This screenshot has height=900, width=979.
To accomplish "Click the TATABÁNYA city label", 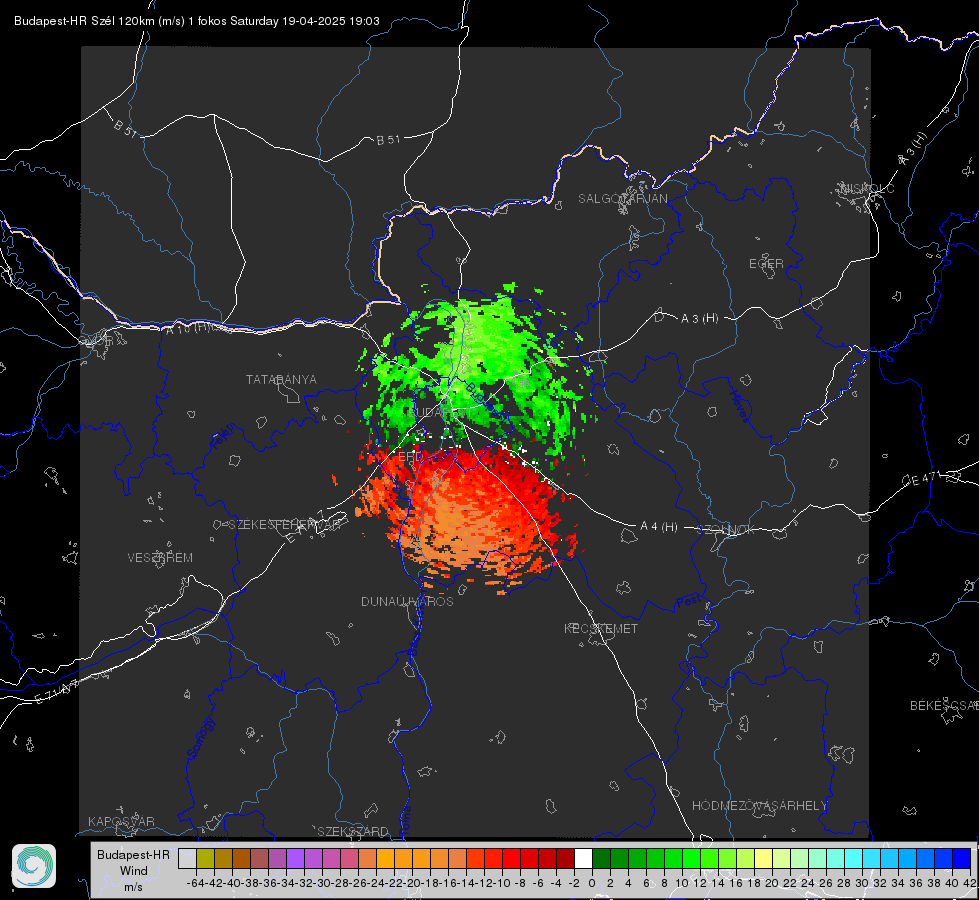I will (x=281, y=380).
